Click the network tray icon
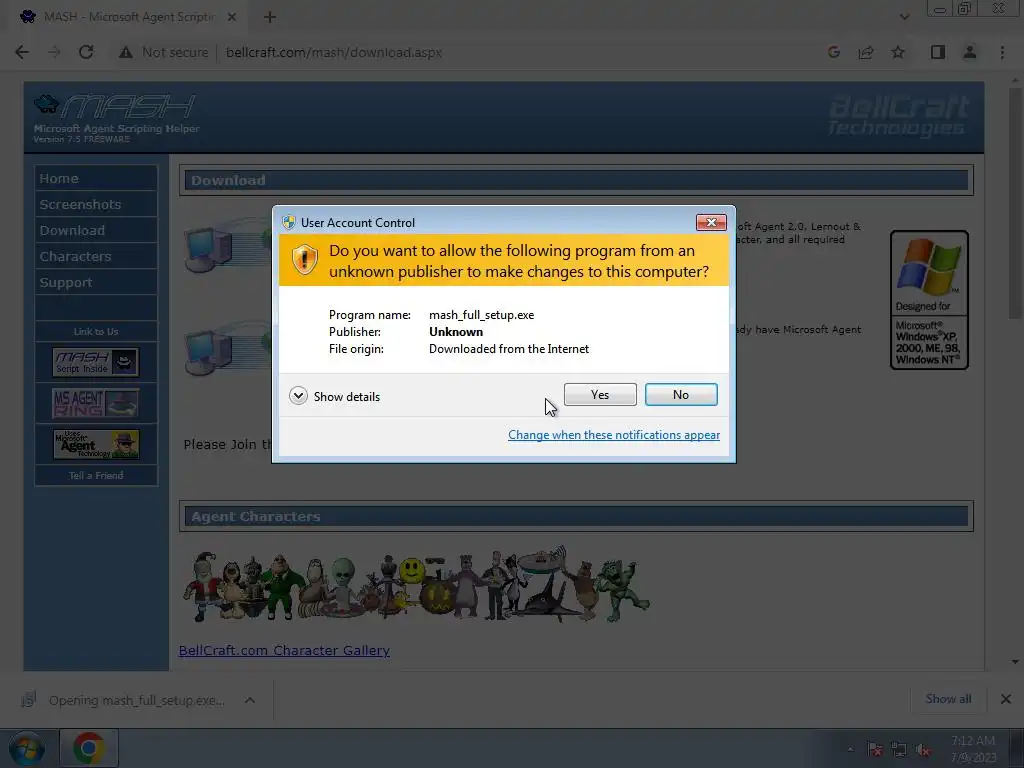 tap(899, 749)
